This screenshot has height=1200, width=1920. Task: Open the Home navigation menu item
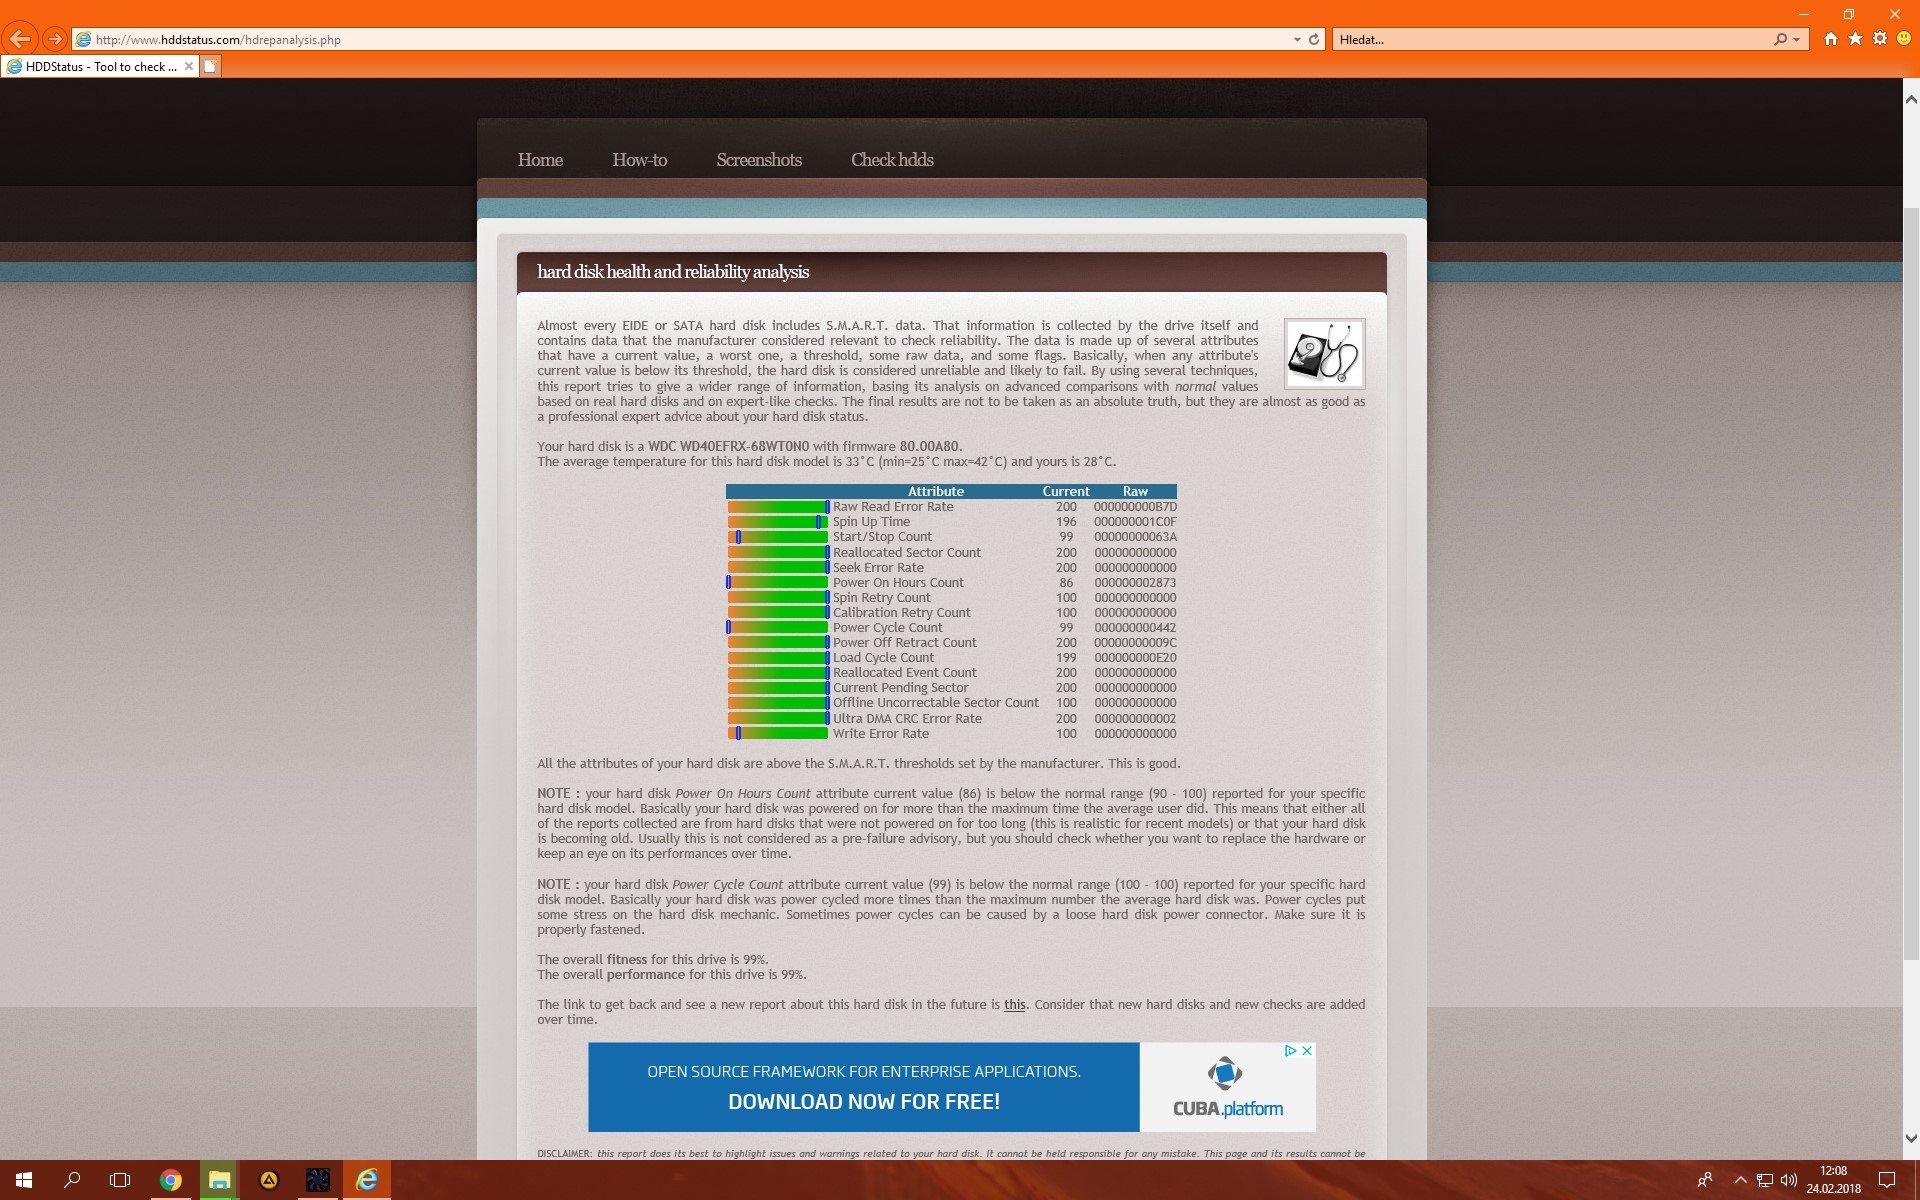click(x=540, y=160)
